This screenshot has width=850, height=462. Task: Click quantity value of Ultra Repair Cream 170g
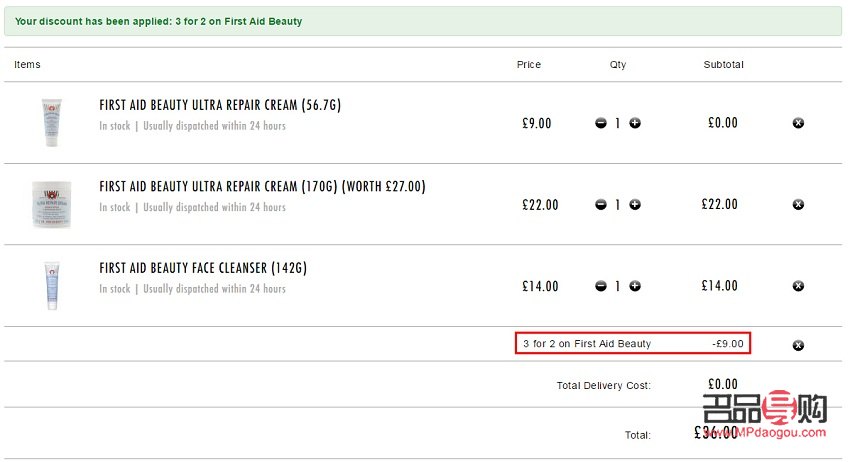618,205
